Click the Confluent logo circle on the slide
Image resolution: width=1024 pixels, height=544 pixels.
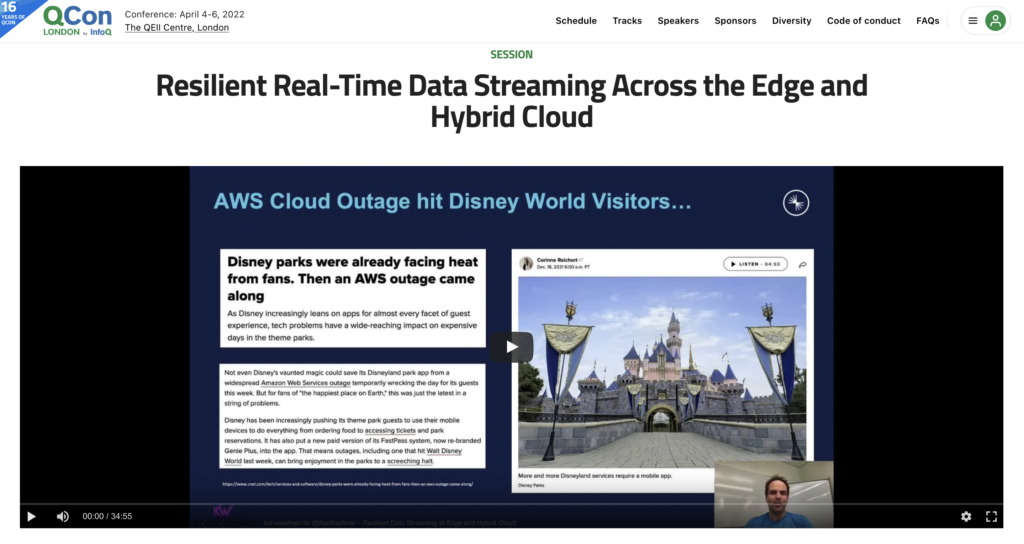tap(796, 202)
